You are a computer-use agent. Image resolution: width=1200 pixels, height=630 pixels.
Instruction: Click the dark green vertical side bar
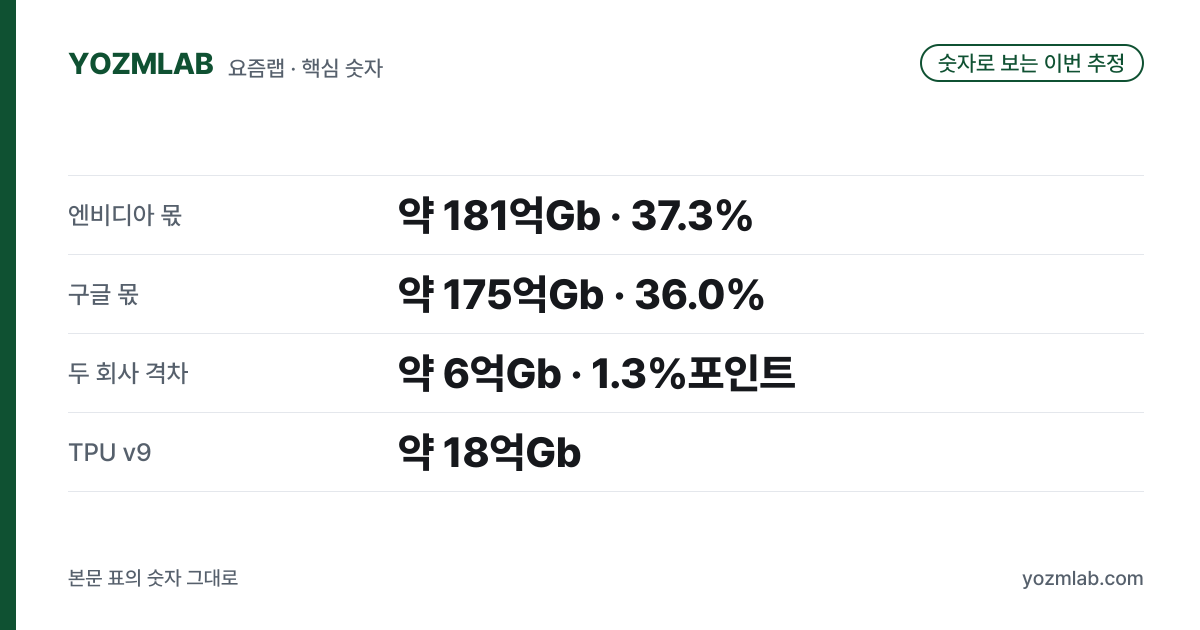(x=8, y=315)
